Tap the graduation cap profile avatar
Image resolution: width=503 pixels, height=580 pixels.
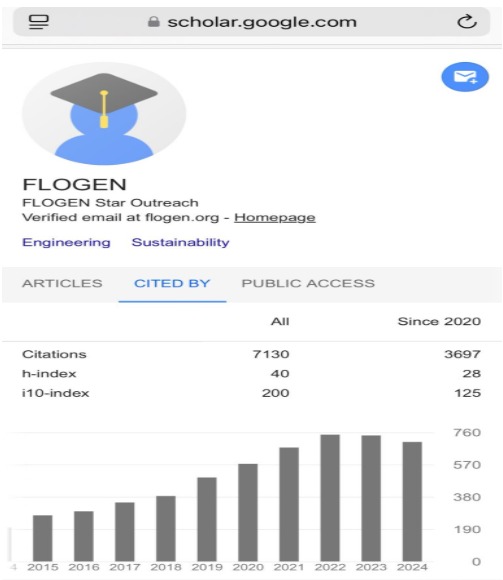pos(104,114)
